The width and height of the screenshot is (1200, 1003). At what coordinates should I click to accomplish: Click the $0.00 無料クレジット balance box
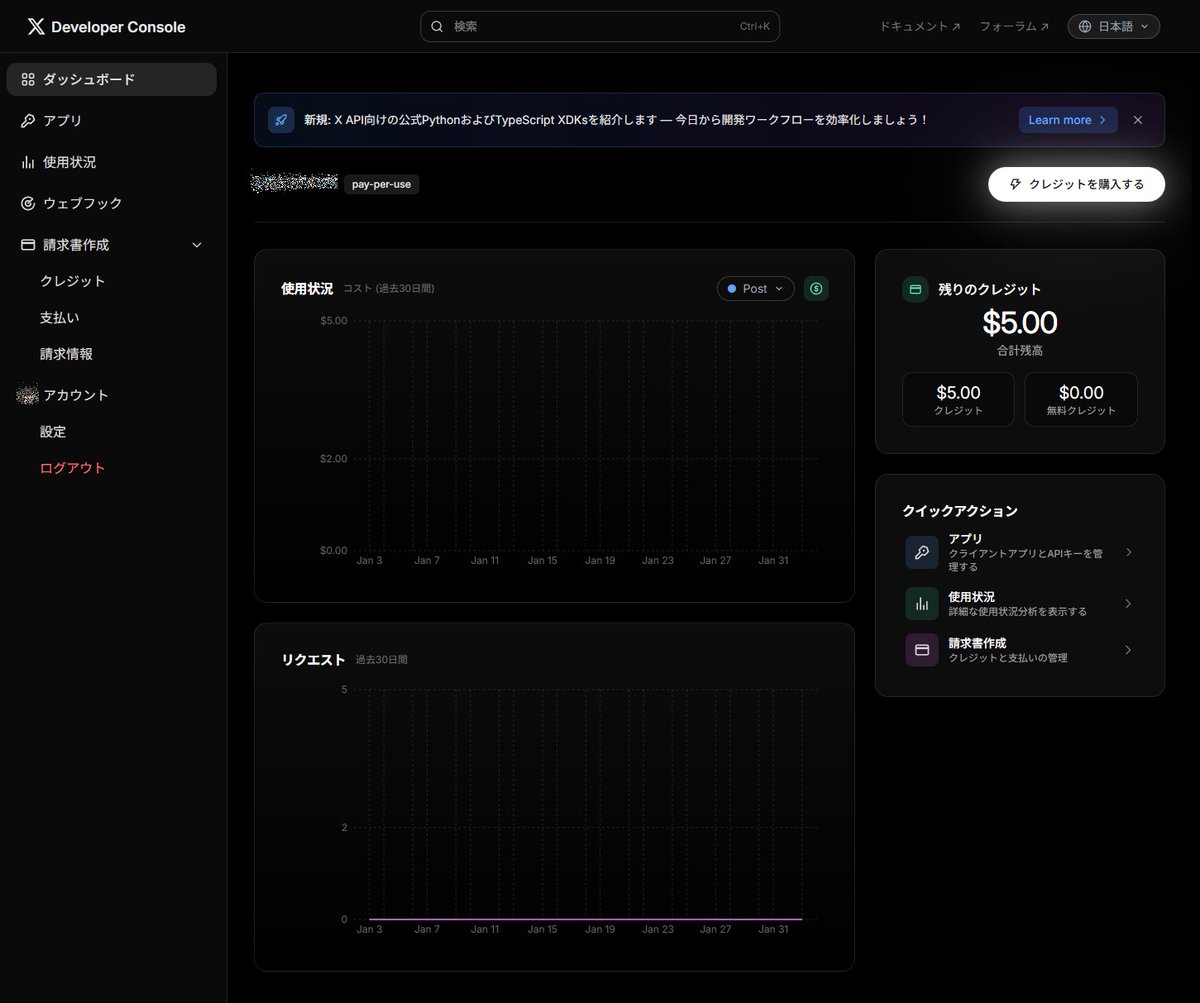click(x=1081, y=399)
